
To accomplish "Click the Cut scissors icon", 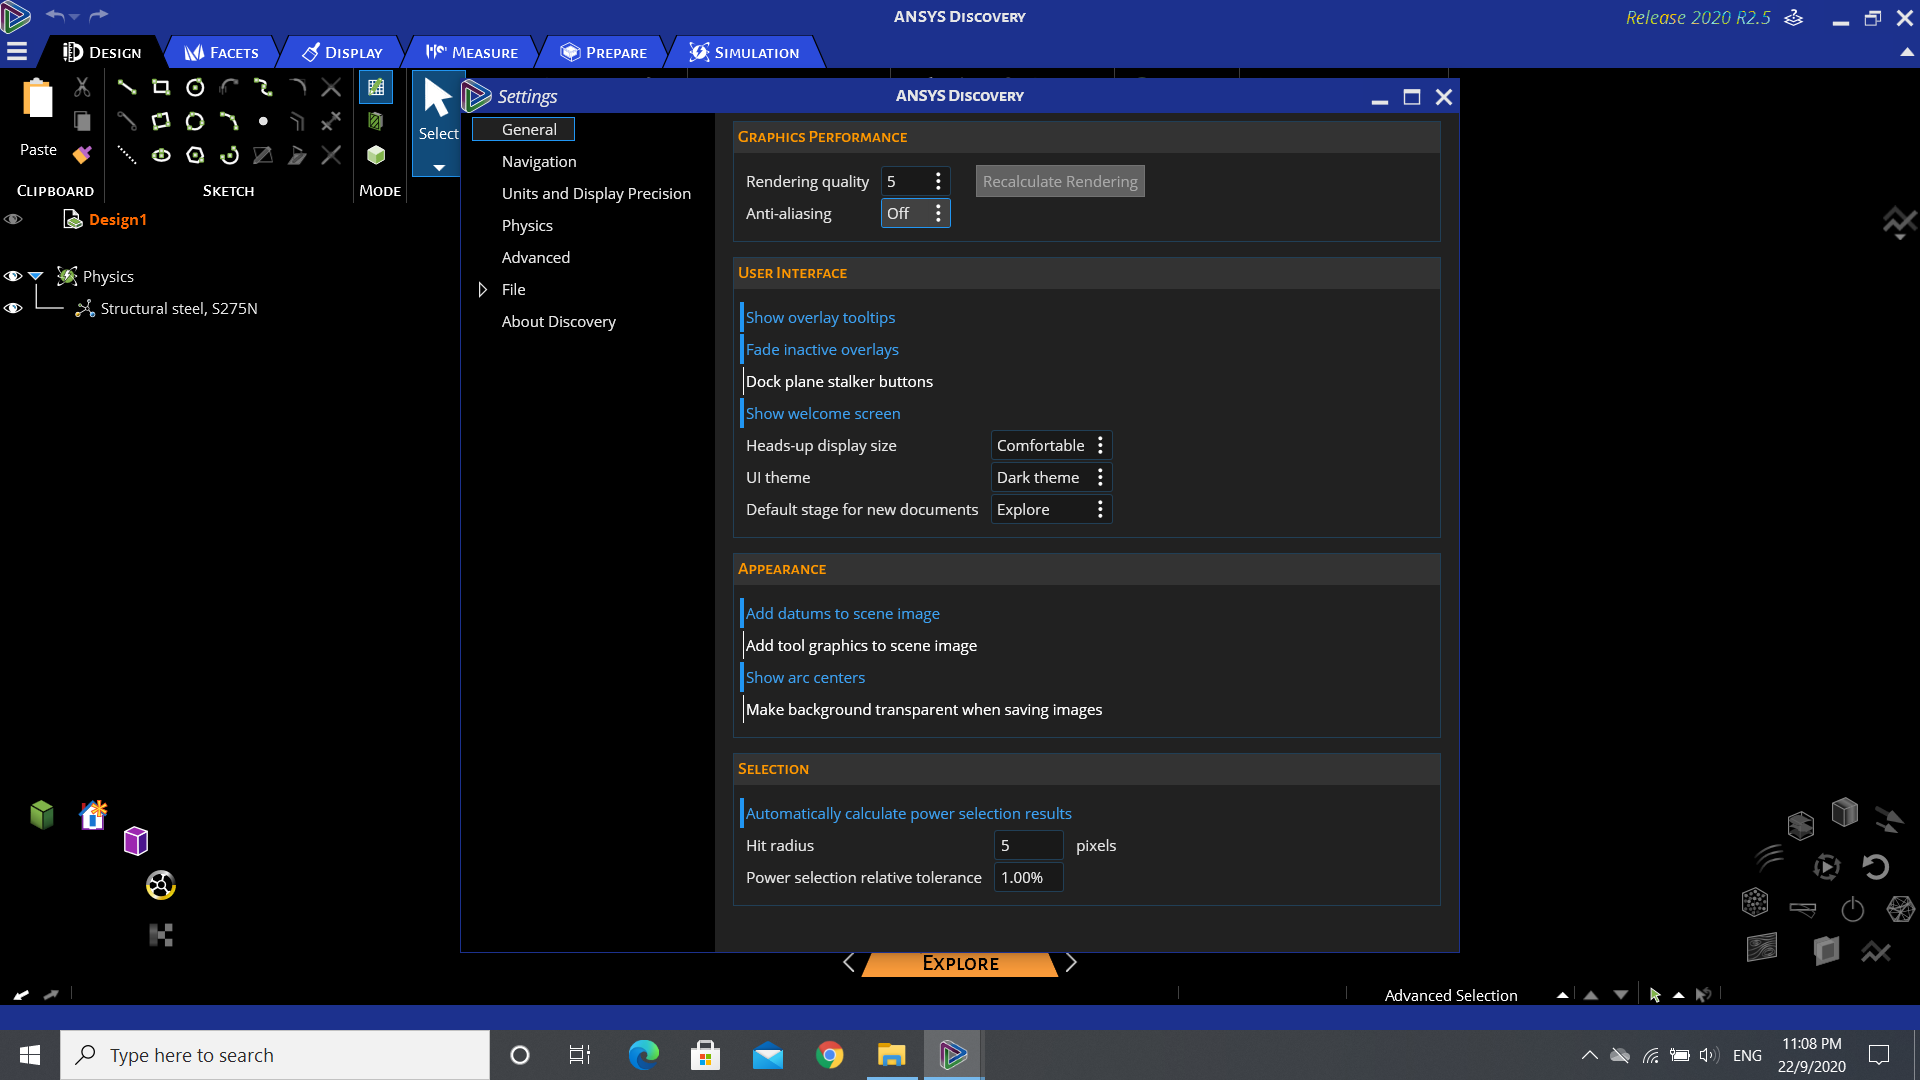I will pyautogui.click(x=82, y=88).
